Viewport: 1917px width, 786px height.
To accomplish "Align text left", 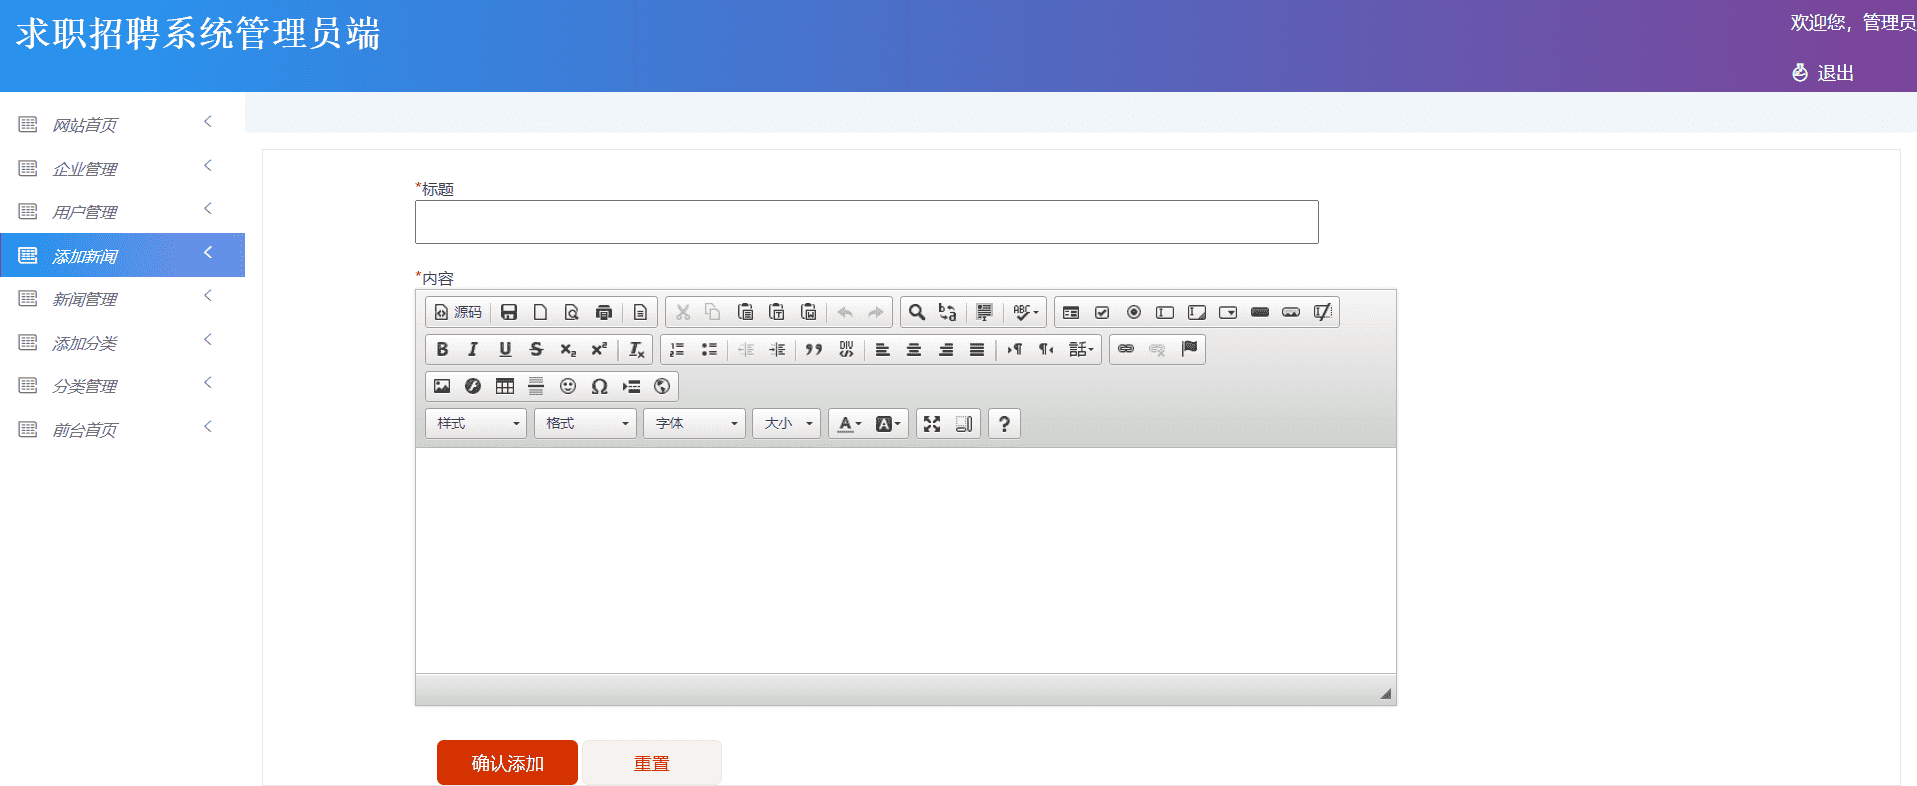I will [882, 349].
